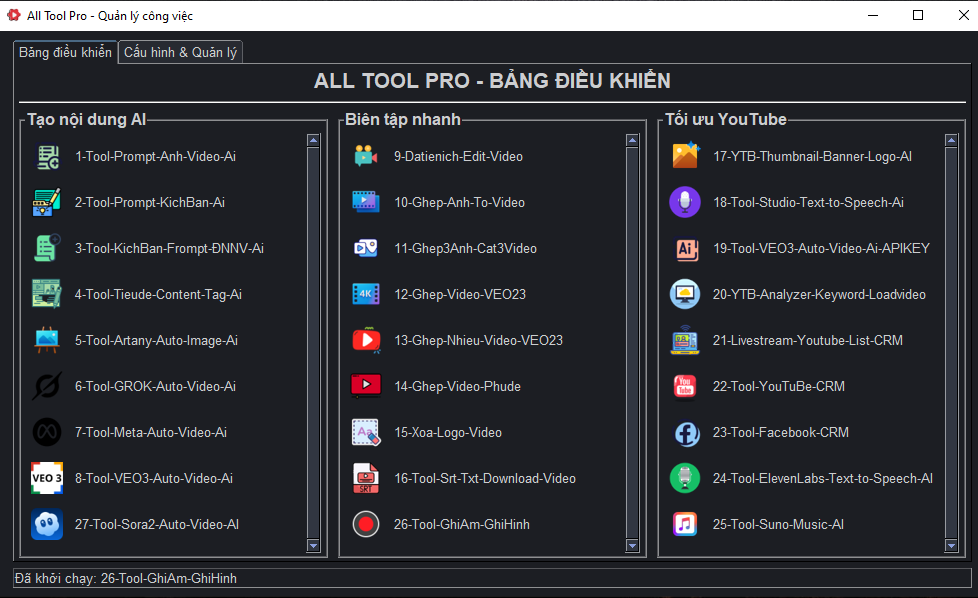Viewport: 978px width, 598px height.
Task: Click the GROK Auto Video tool icon
Action: 47,387
